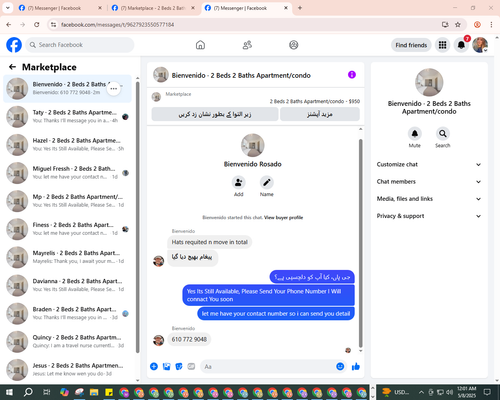
Task: Open a new browser tab
Action: click(x=300, y=8)
